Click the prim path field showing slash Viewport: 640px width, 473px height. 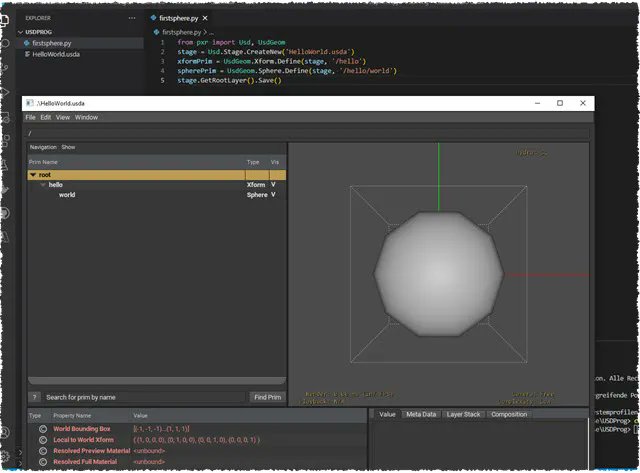(x=308, y=133)
